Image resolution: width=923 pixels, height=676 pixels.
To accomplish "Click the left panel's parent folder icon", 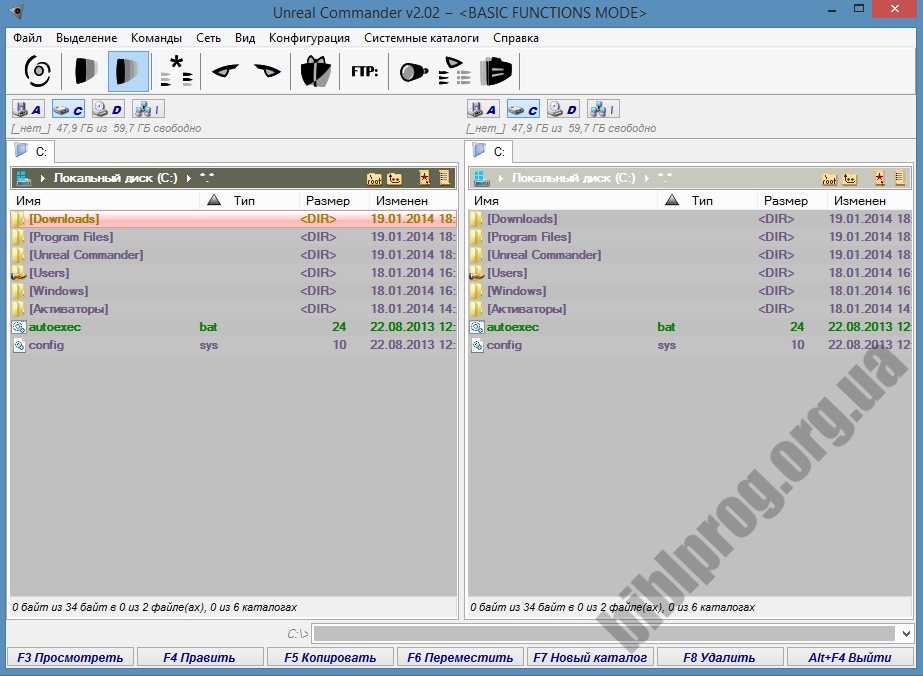I will (x=394, y=178).
